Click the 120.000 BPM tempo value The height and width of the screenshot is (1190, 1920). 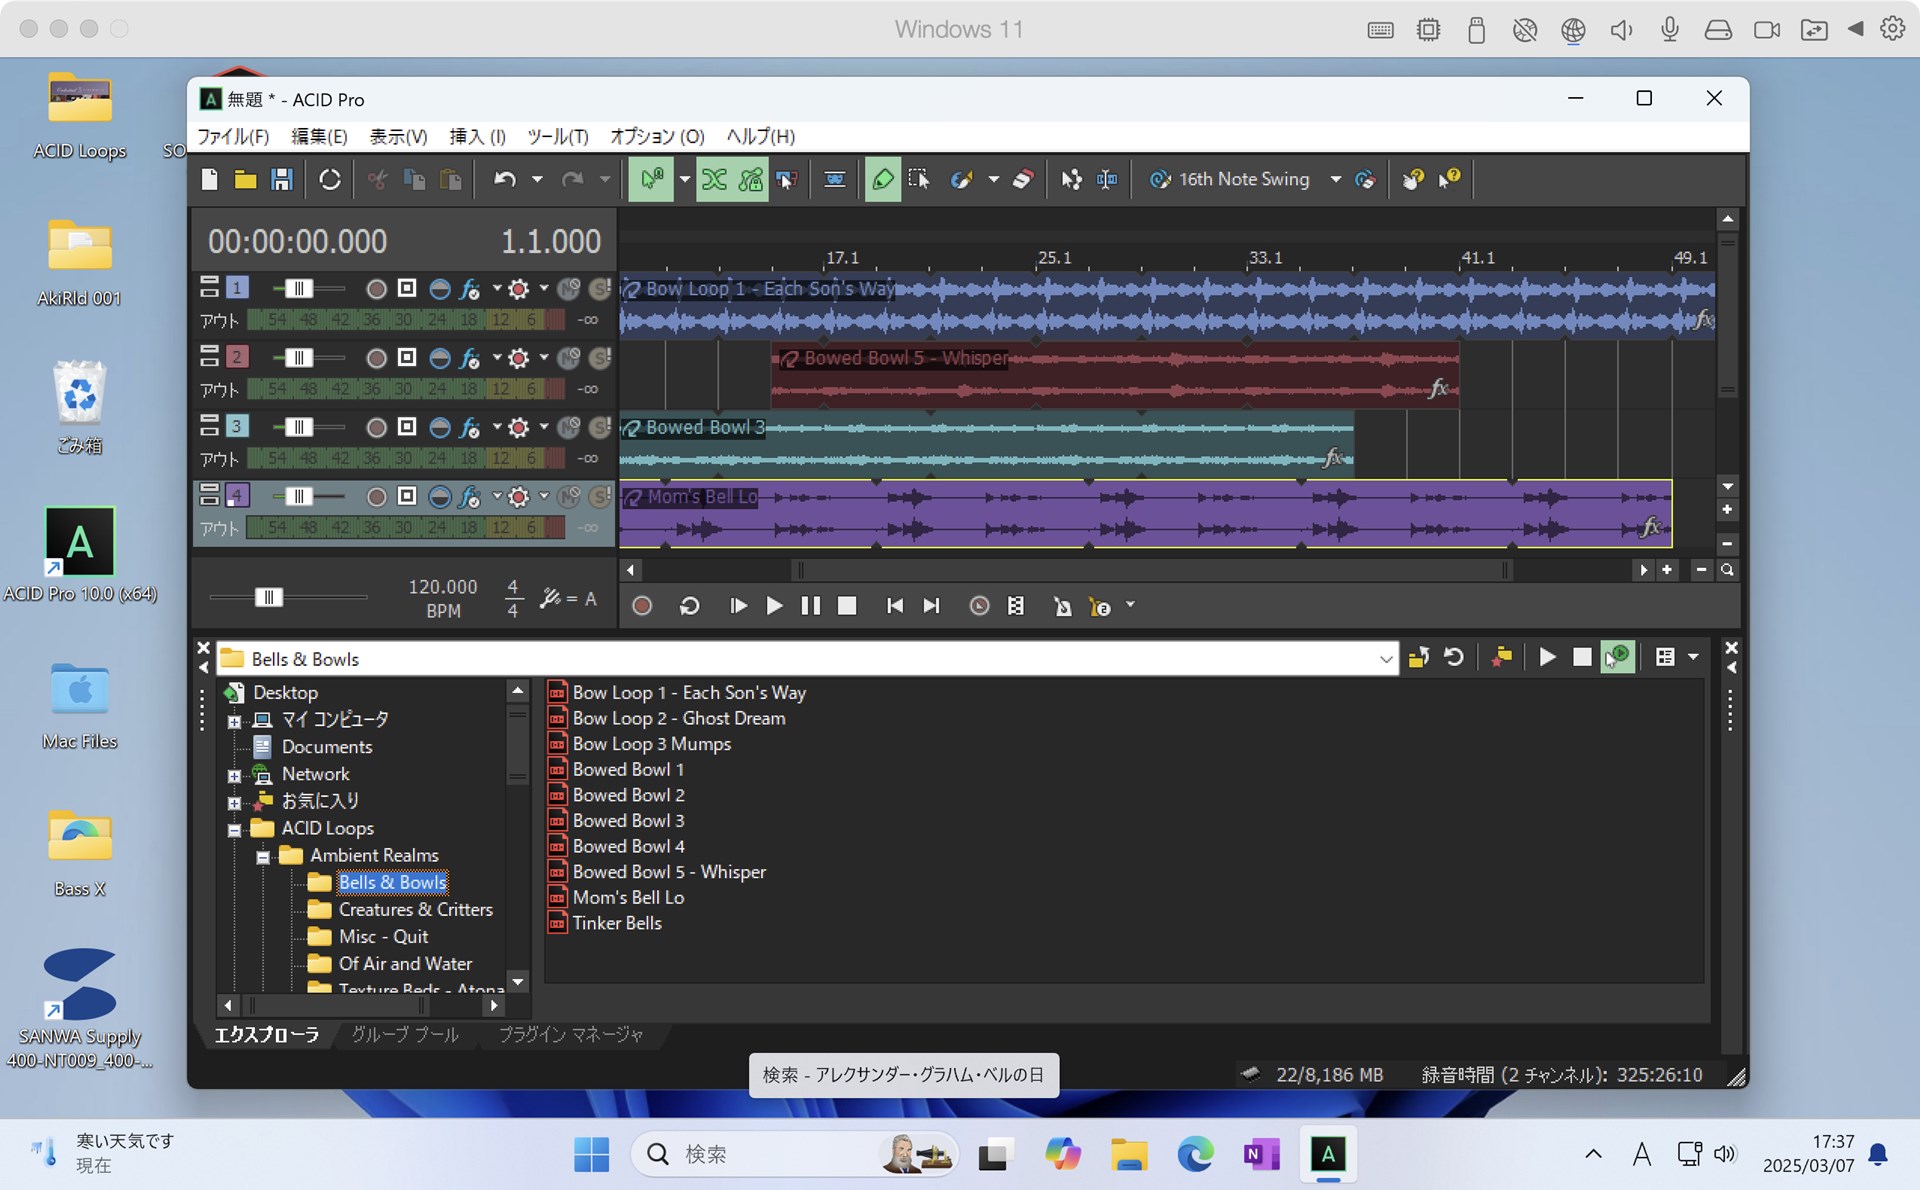(443, 587)
